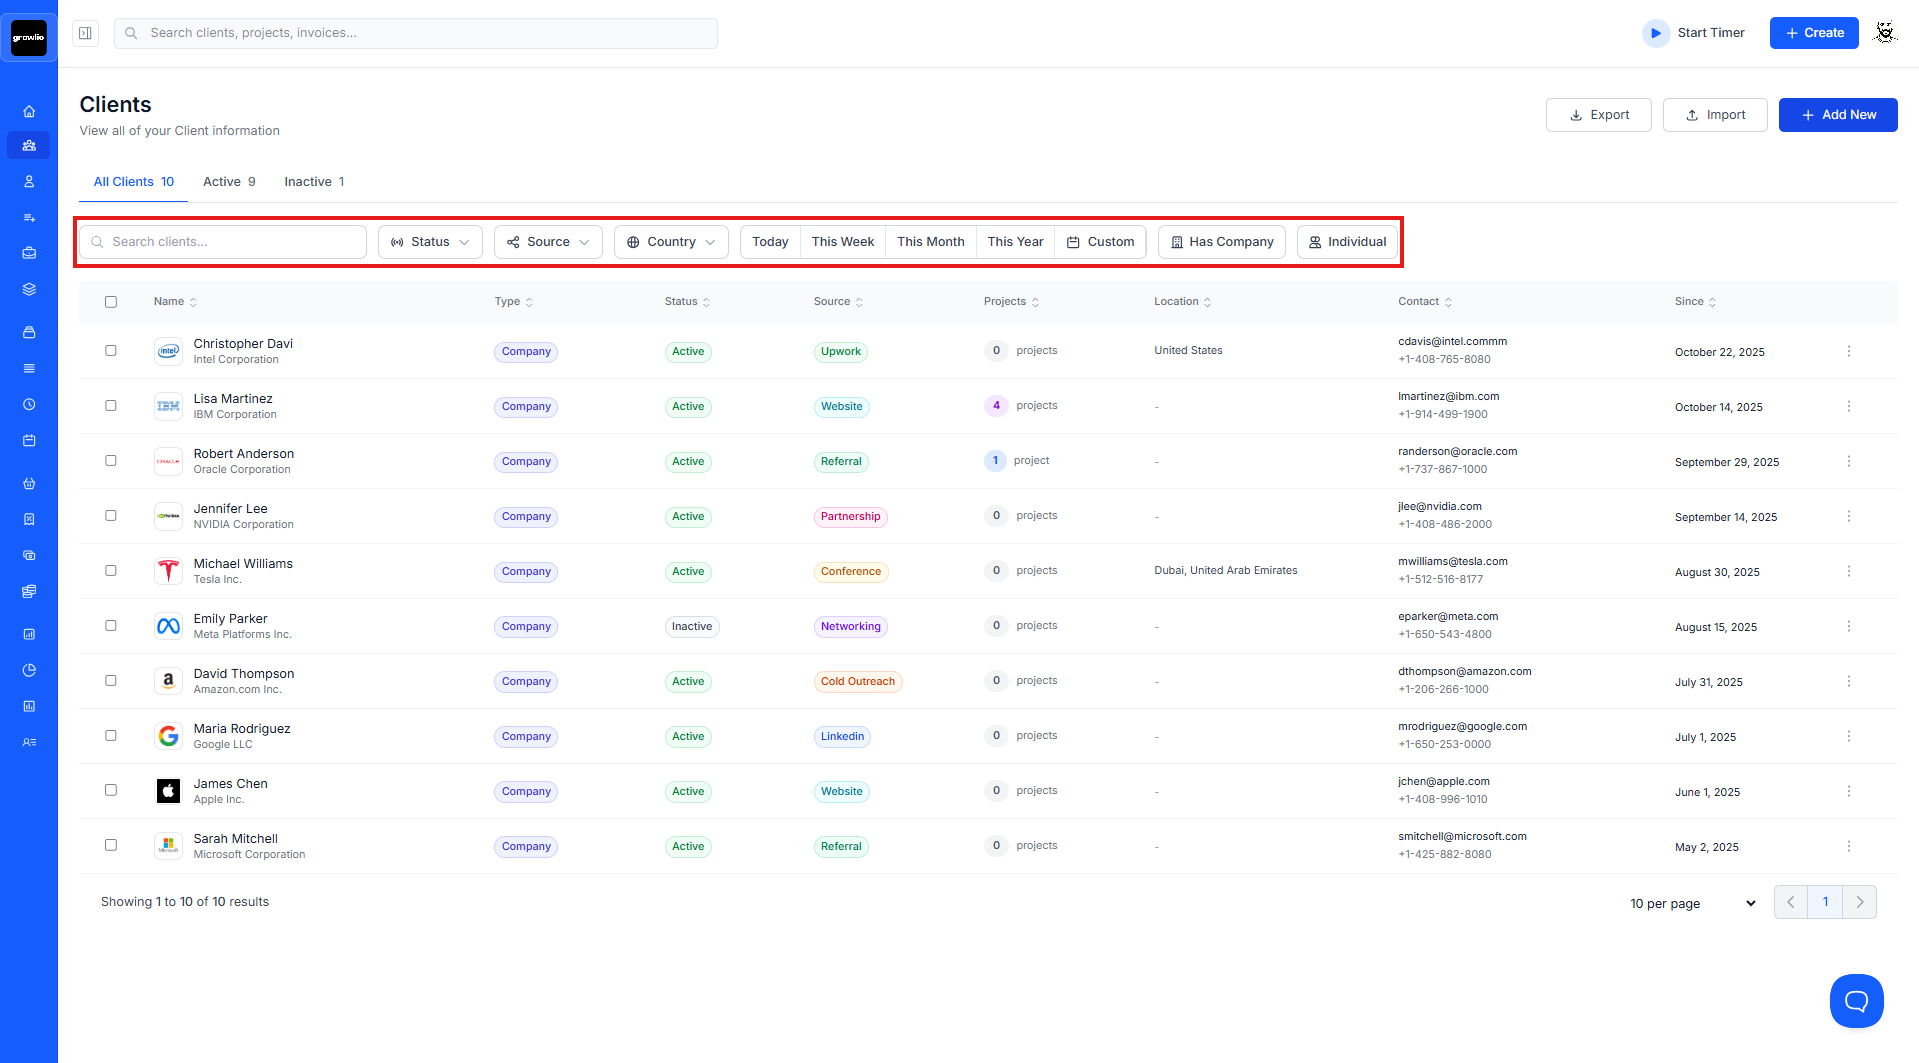Sort the table by Since column
This screenshot has width=1919, height=1063.
tap(1695, 302)
